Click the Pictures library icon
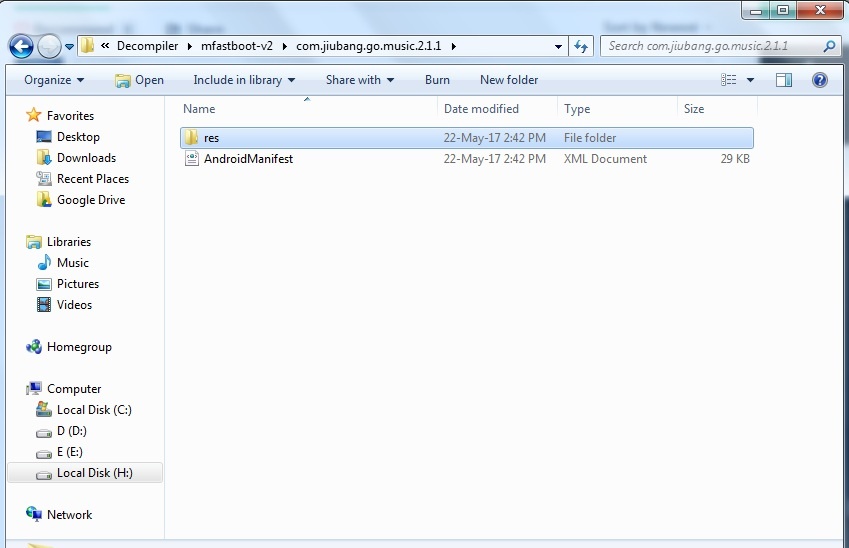This screenshot has width=849, height=548. [x=44, y=284]
